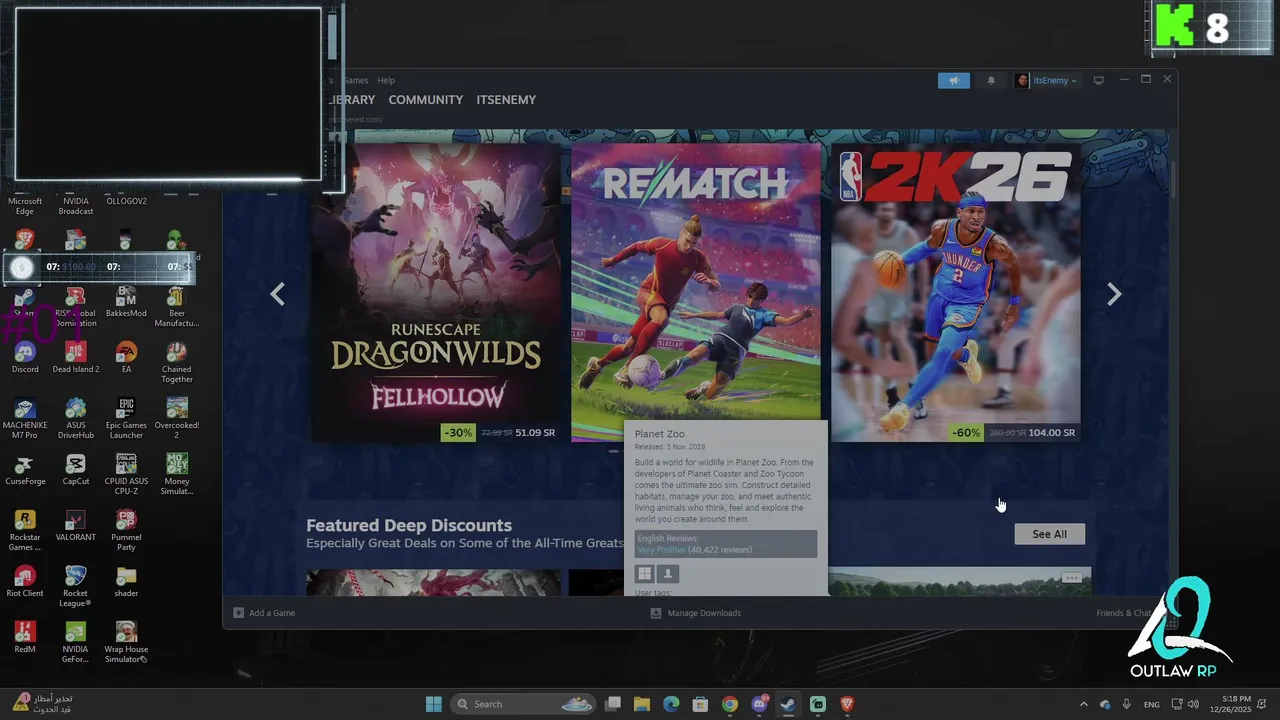1280x720 pixels.
Task: Open Steam's Games menu
Action: pos(355,81)
